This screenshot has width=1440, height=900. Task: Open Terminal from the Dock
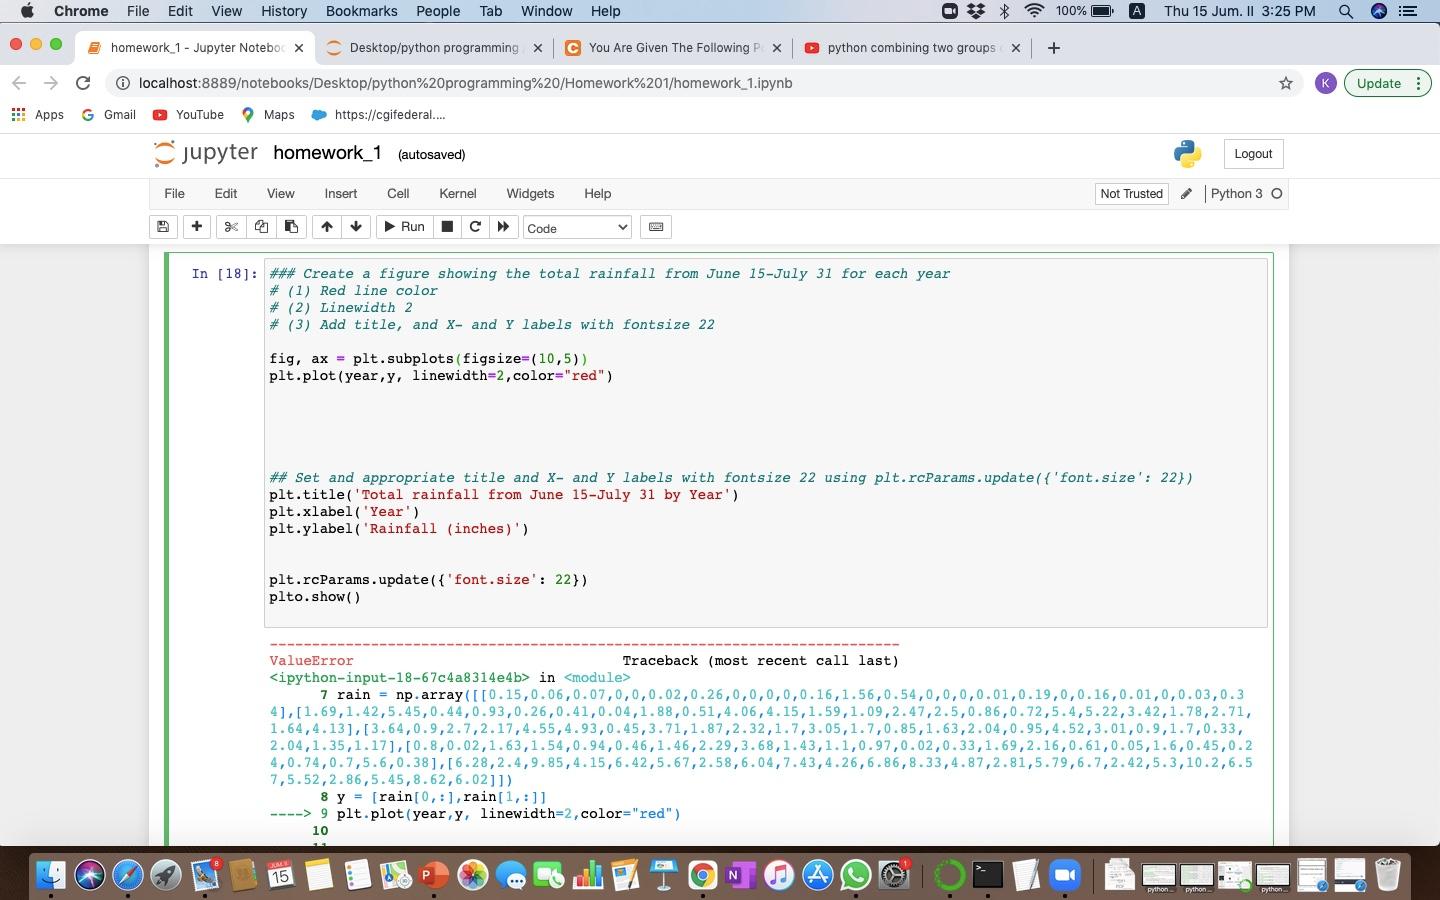[x=987, y=875]
